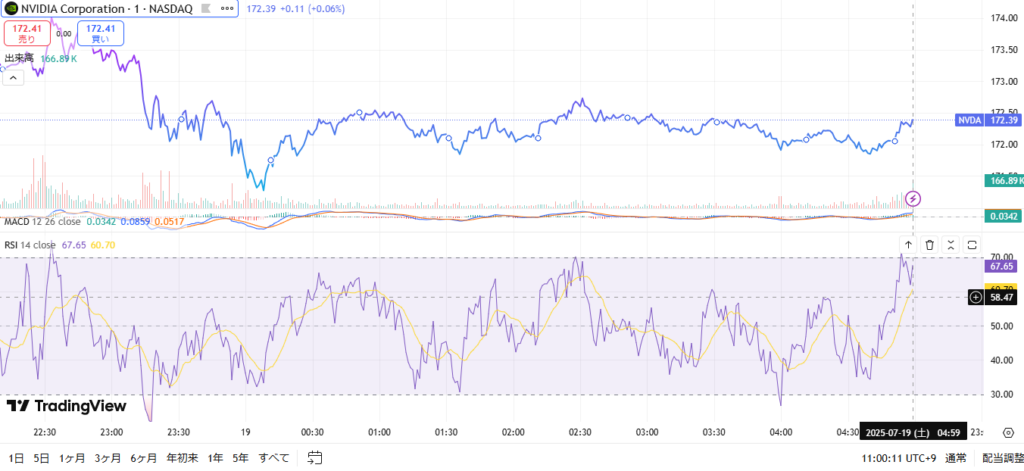
Task: Click the NVDA 172.39 price label
Action: coord(988,120)
